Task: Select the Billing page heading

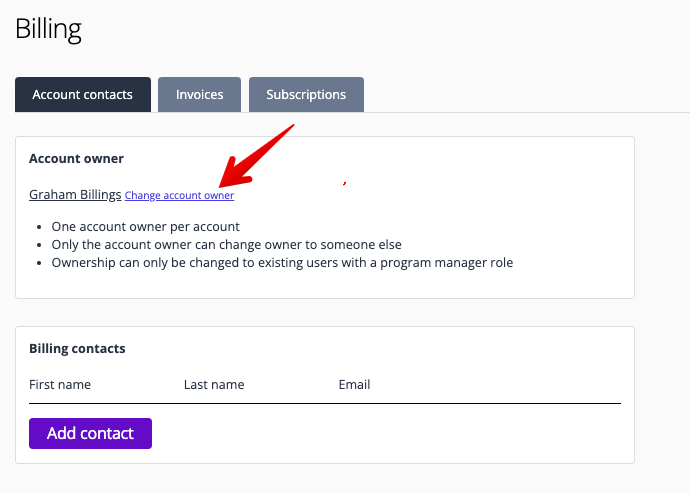Action: click(48, 29)
